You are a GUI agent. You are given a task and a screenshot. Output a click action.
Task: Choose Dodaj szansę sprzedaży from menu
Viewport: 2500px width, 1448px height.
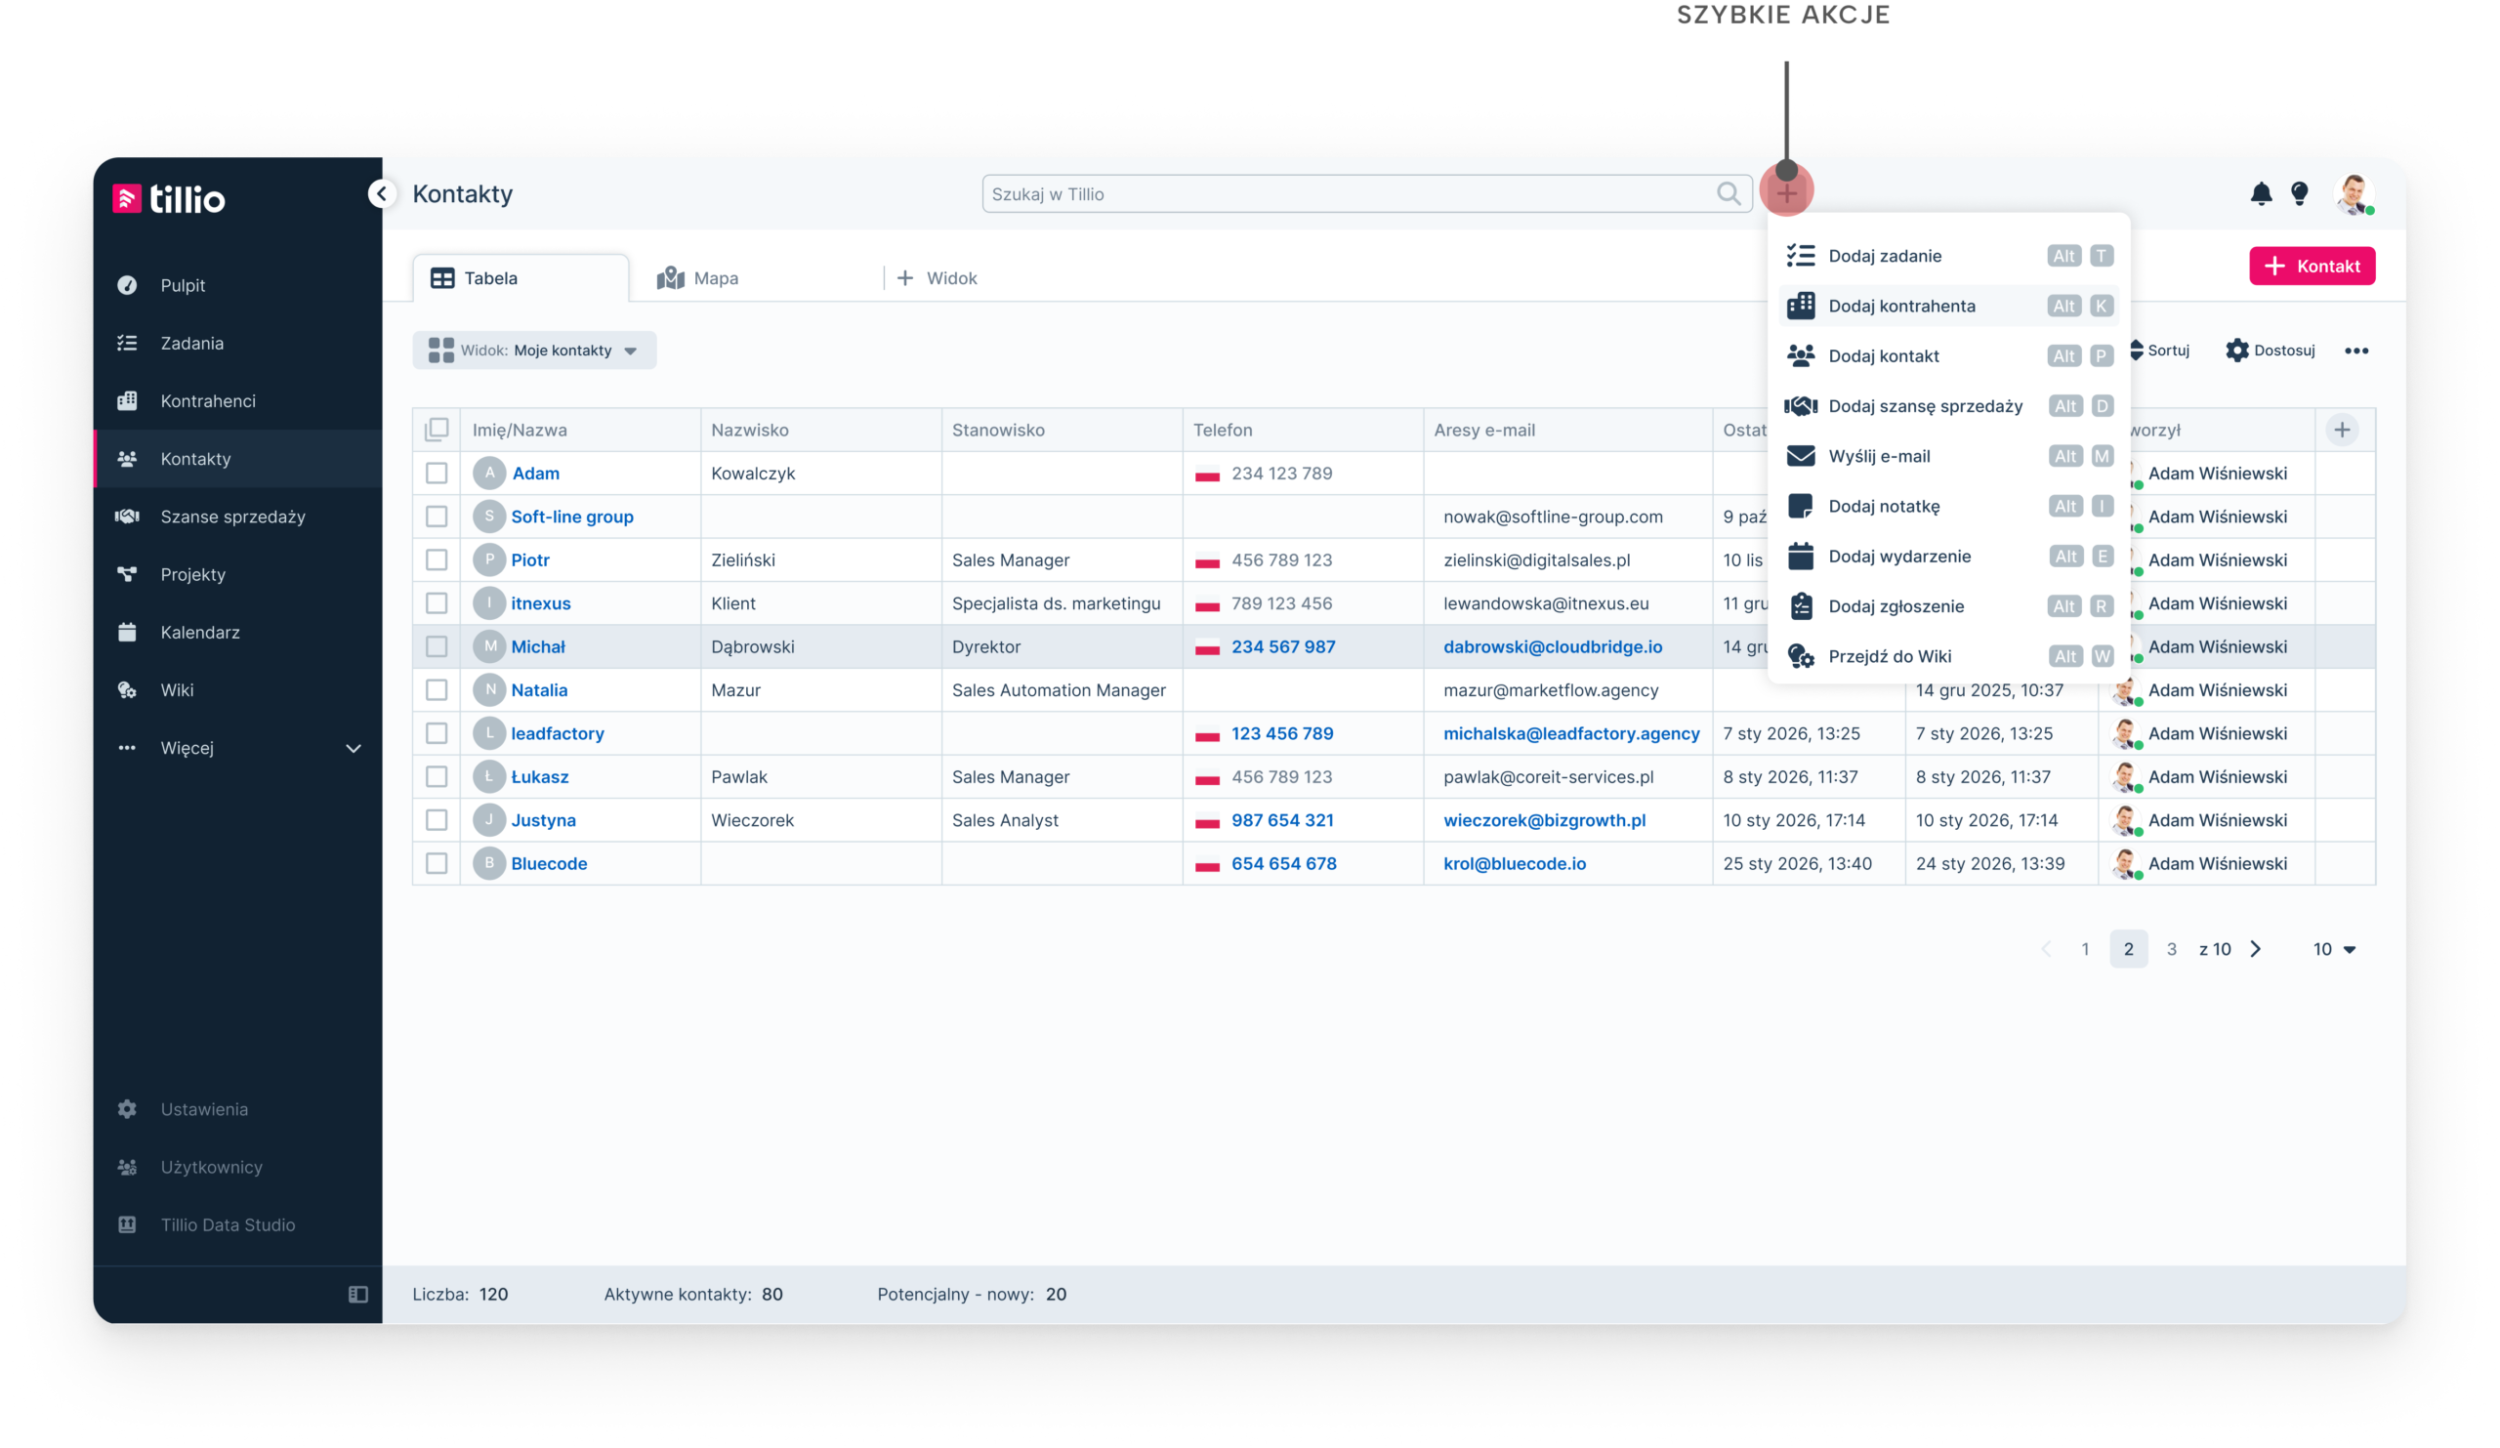(1949, 406)
